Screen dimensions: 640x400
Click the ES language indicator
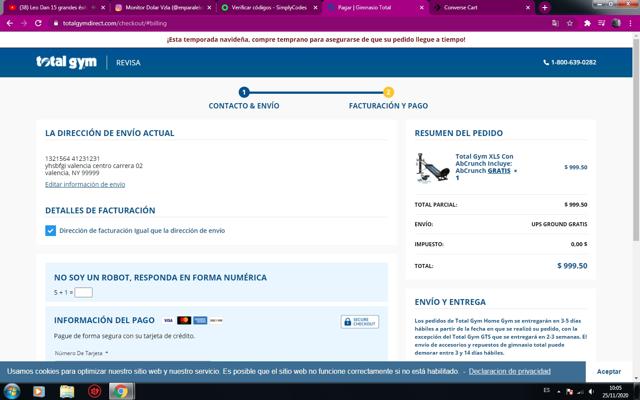tap(547, 391)
